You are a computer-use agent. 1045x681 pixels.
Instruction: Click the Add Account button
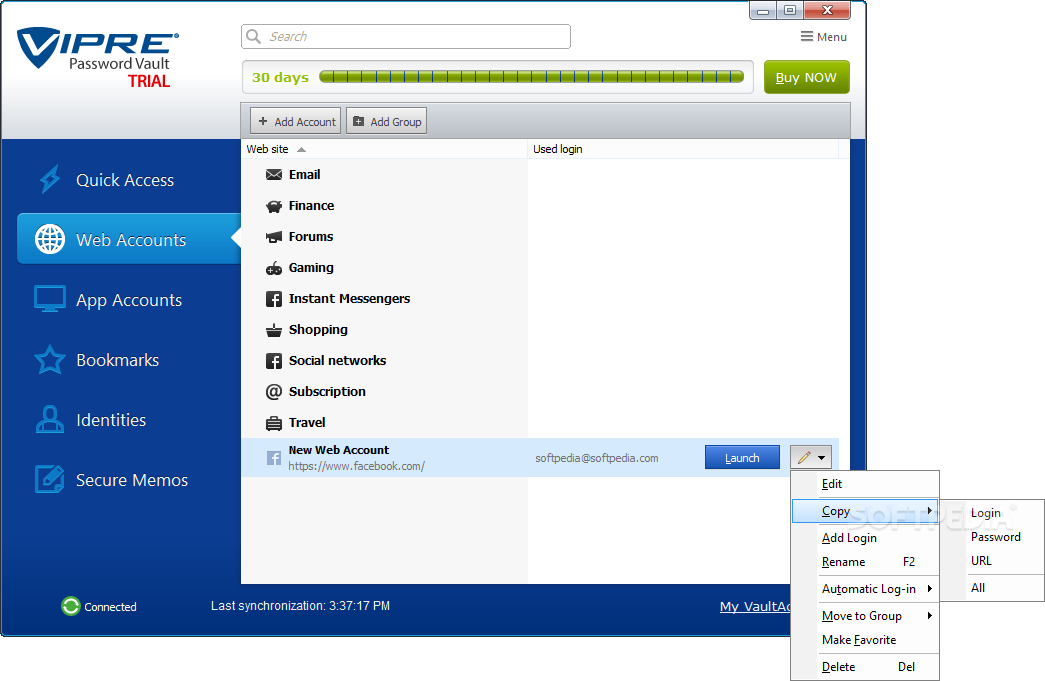[296, 121]
